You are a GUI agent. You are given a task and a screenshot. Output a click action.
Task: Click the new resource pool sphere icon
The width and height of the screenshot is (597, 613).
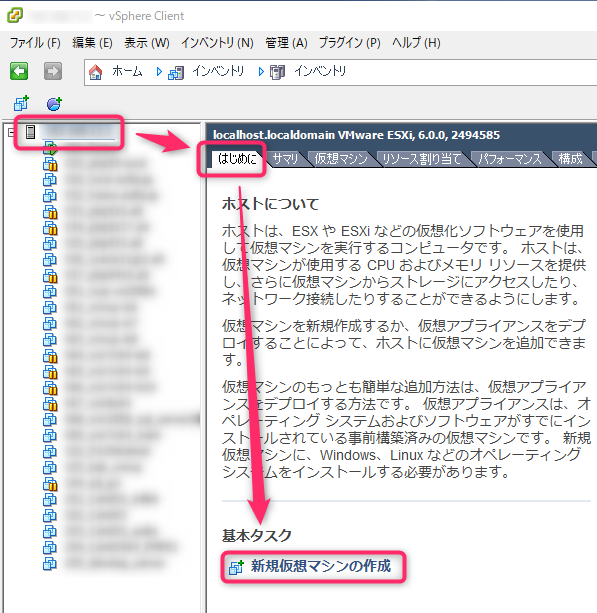click(x=54, y=104)
